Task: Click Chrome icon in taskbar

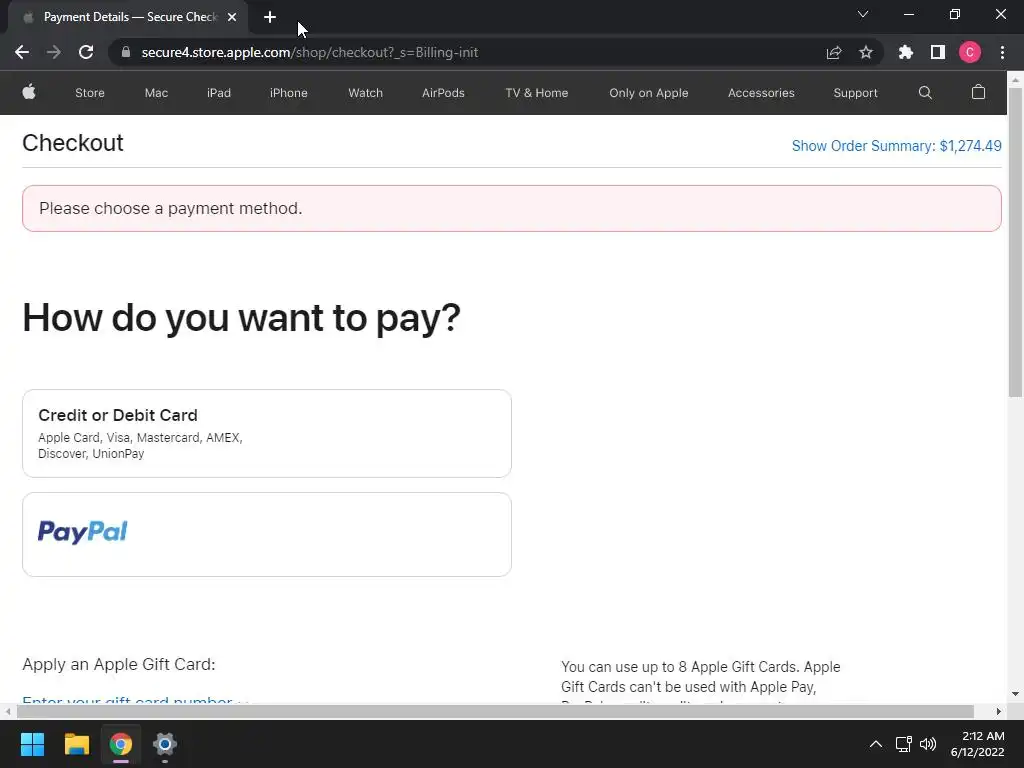Action: pos(120,744)
